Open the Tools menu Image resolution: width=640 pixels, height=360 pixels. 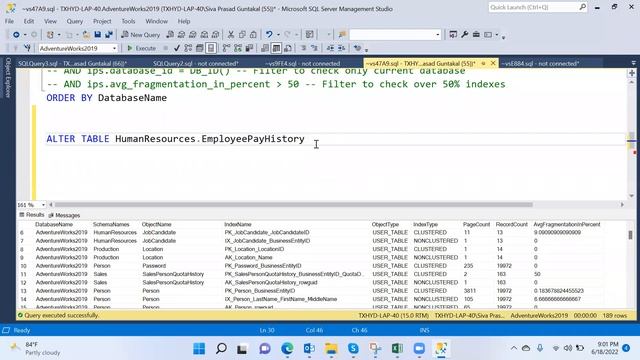pos(128,21)
